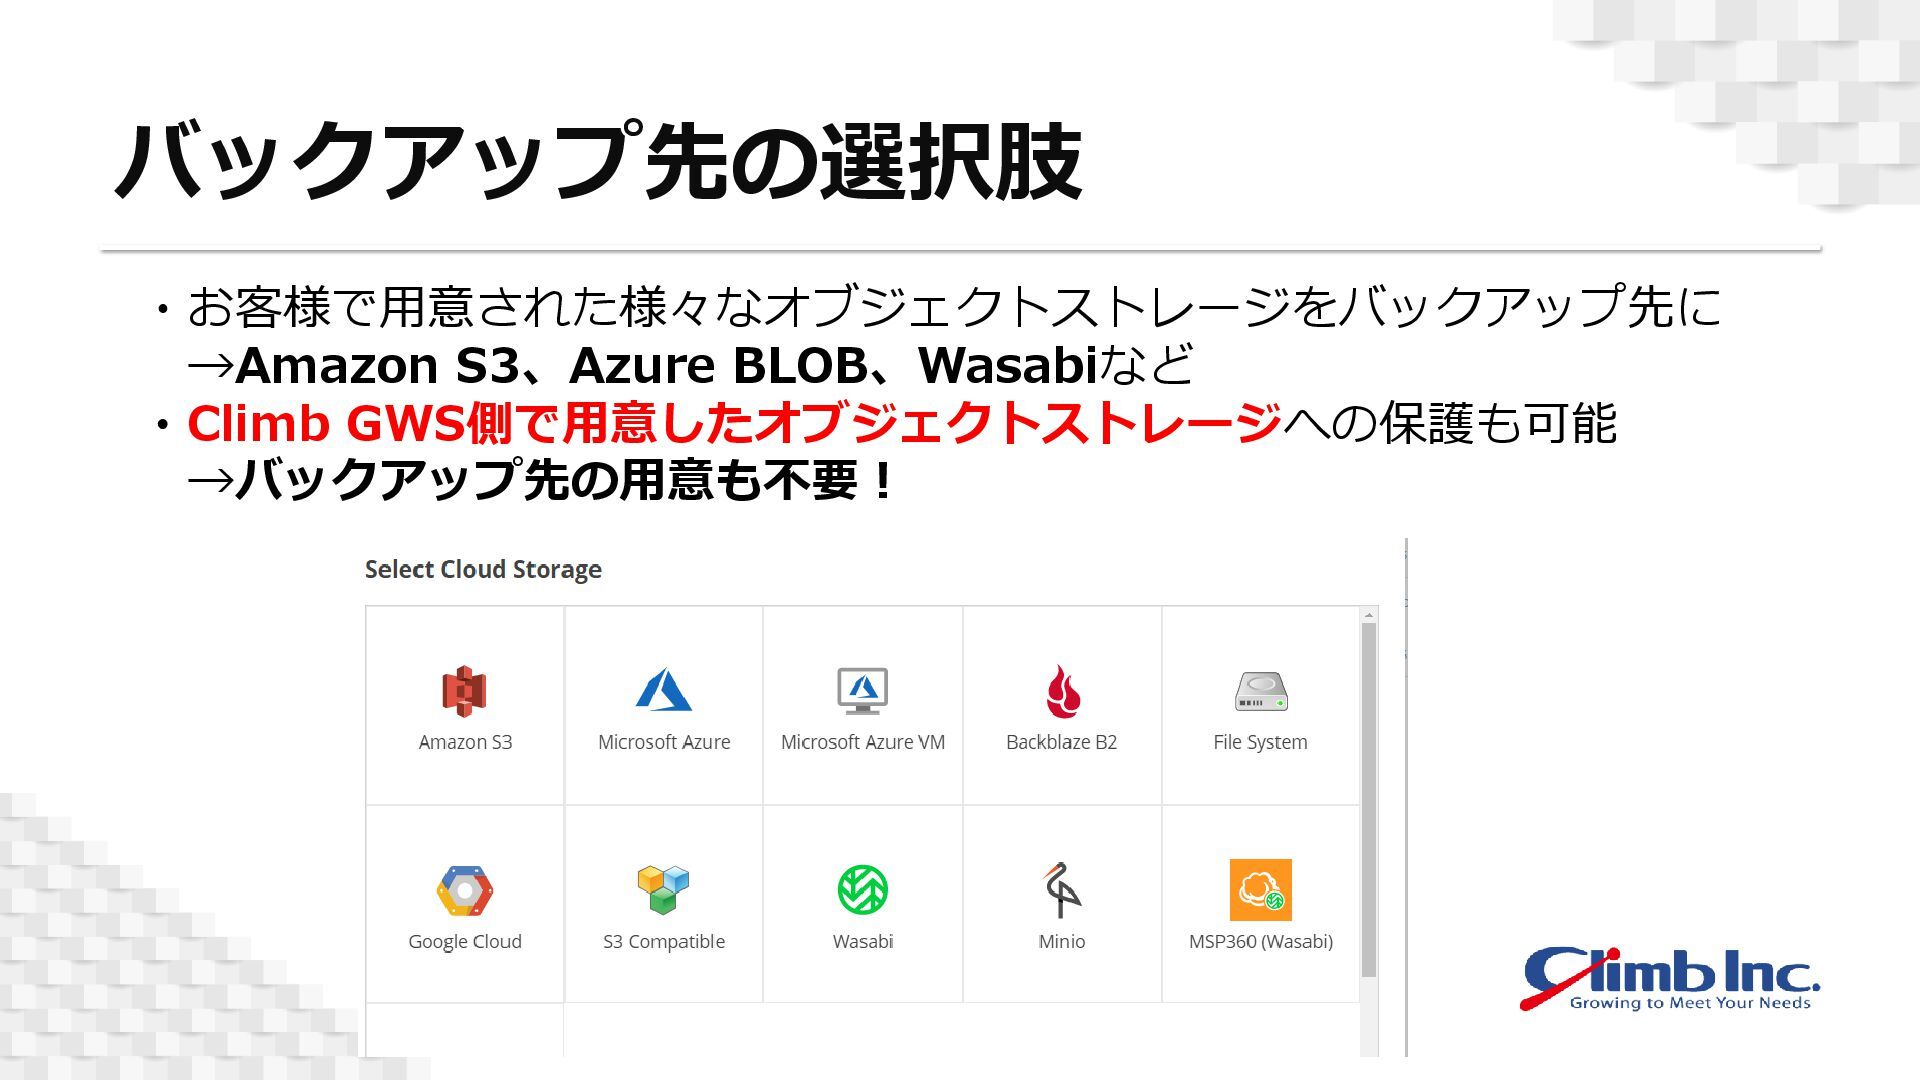
Task: Pick the S3 Compatible cubes icon
Action: point(663,889)
